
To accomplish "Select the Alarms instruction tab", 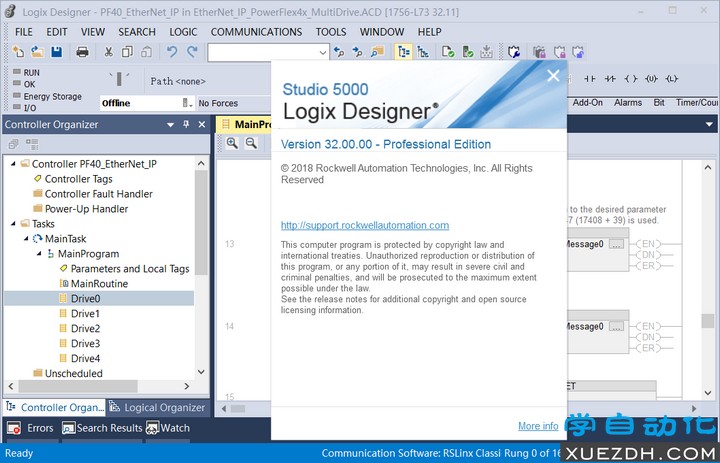I will coord(628,102).
